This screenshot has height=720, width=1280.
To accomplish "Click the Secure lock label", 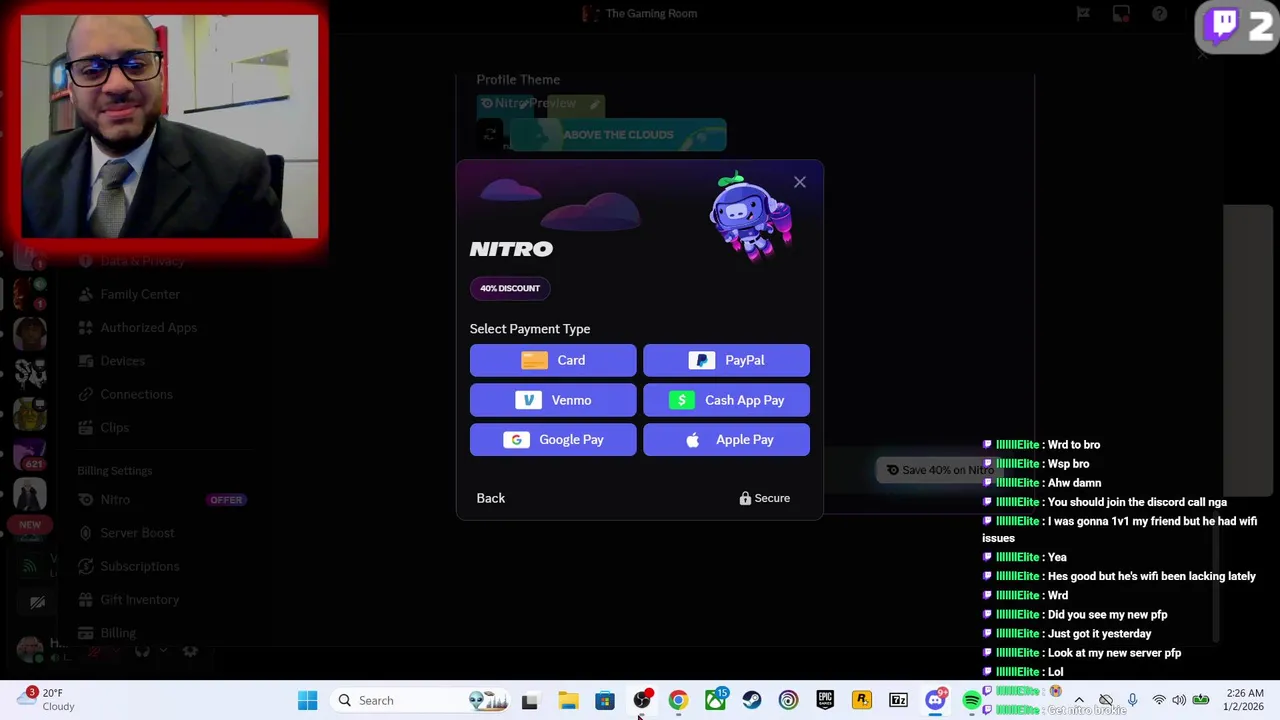I will (765, 498).
